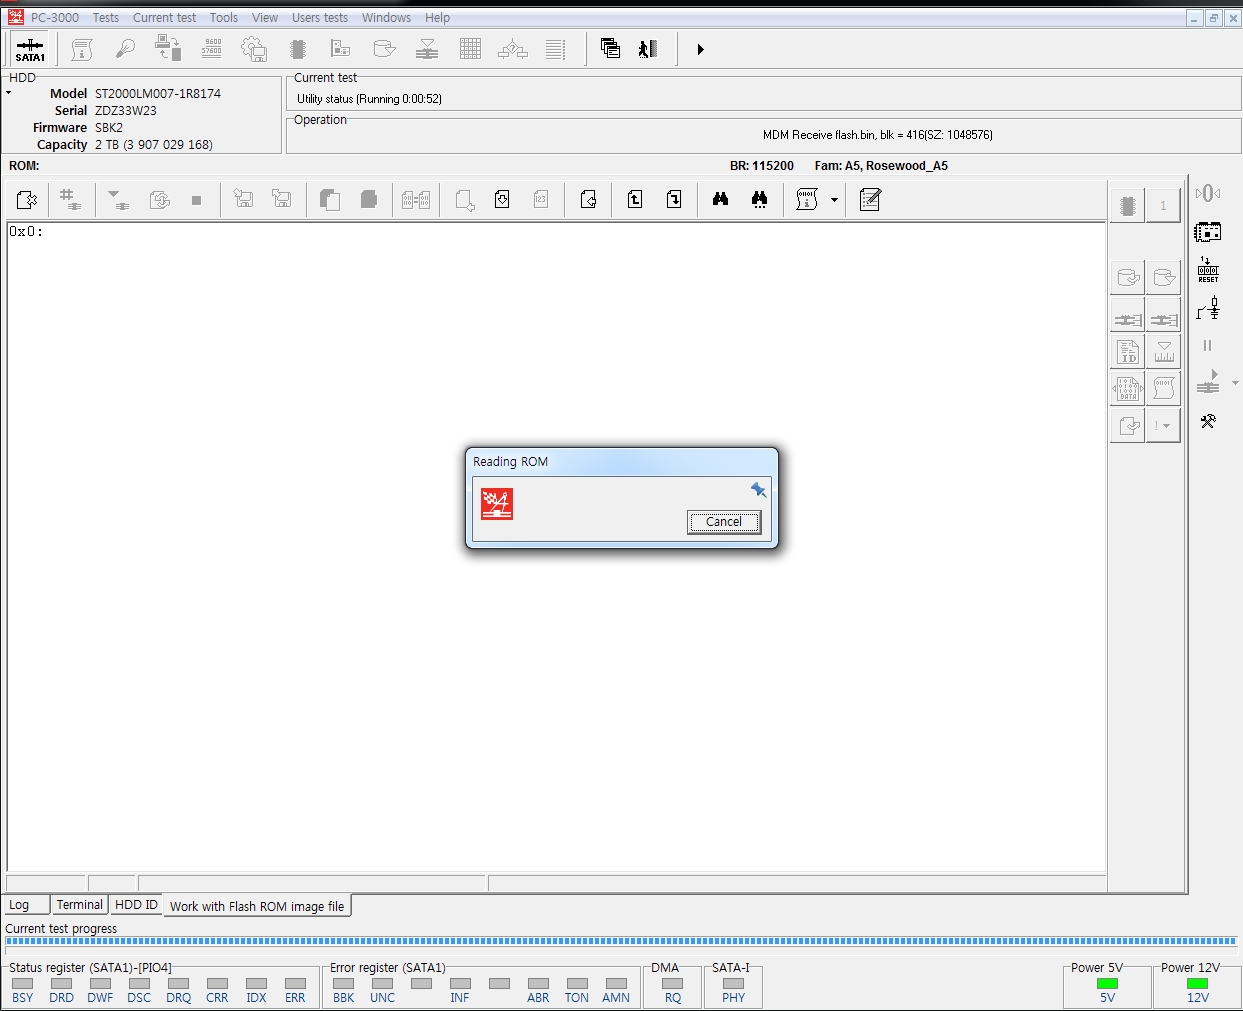Switch to the Log tab
Image resolution: width=1243 pixels, height=1011 pixels.
pos(26,905)
